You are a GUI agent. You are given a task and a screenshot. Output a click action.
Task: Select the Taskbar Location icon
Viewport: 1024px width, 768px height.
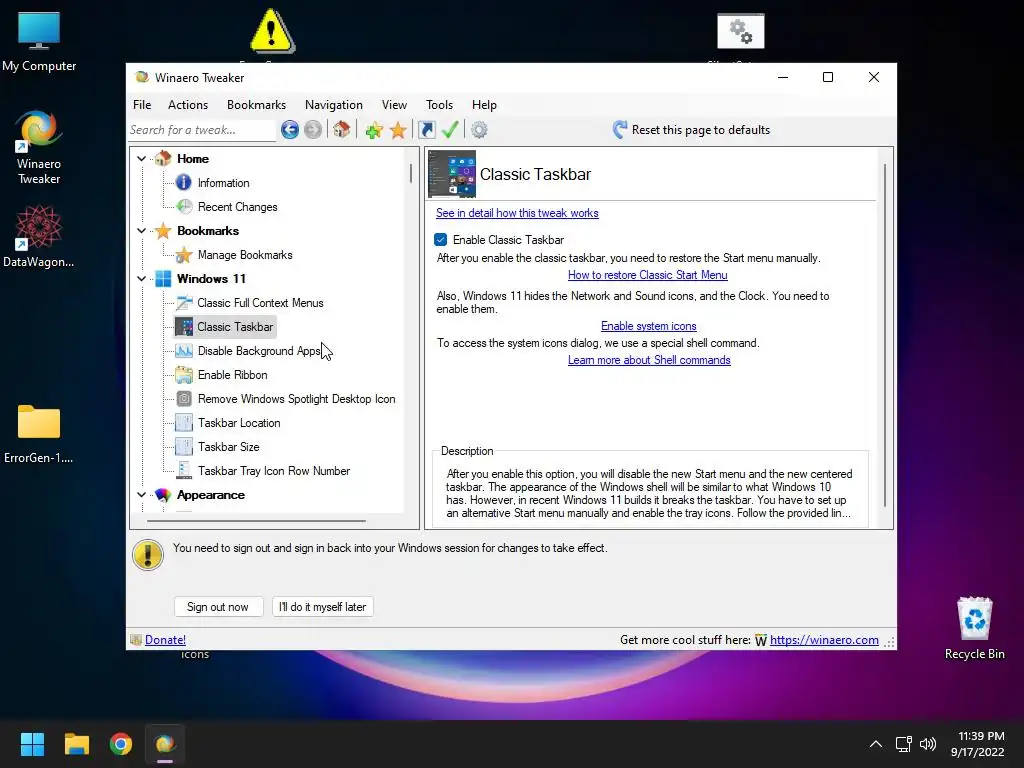click(x=184, y=423)
